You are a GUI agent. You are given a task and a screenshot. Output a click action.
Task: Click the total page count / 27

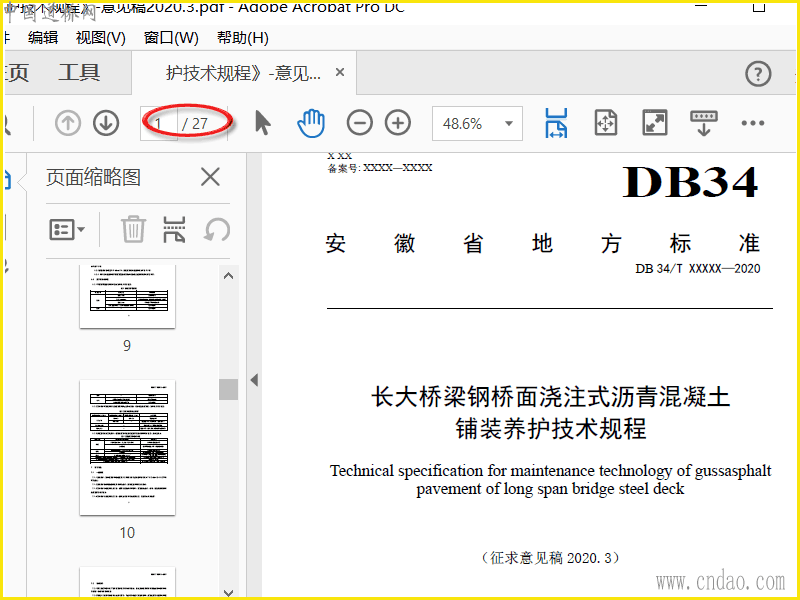(195, 123)
